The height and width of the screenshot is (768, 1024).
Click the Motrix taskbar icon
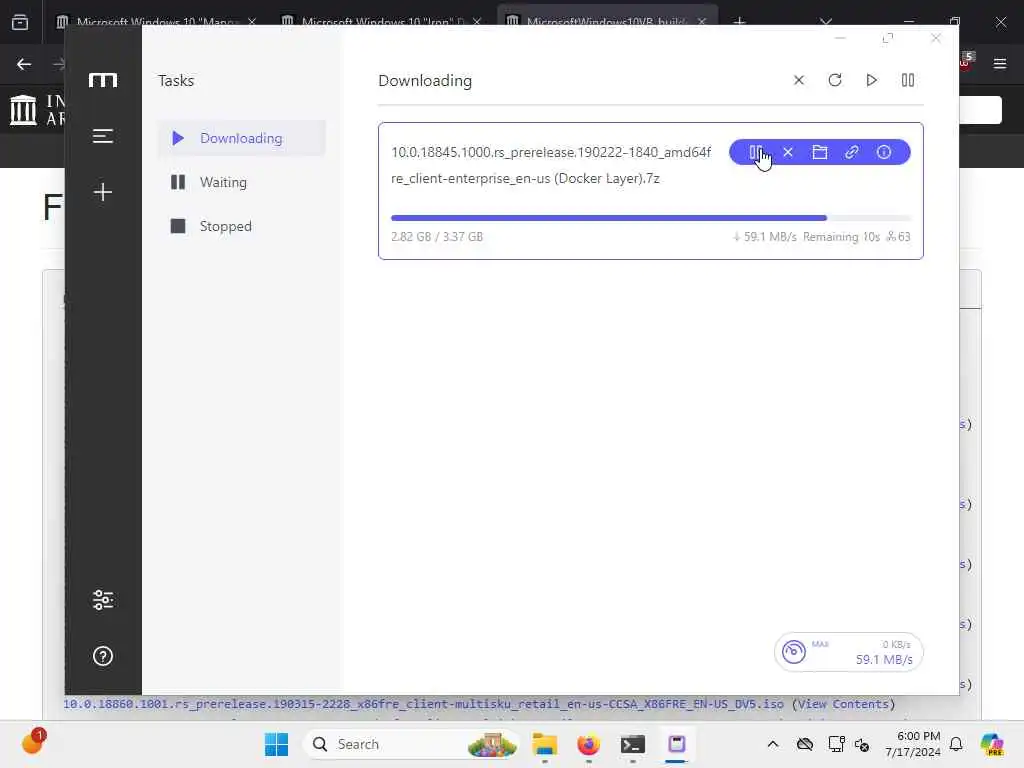677,744
